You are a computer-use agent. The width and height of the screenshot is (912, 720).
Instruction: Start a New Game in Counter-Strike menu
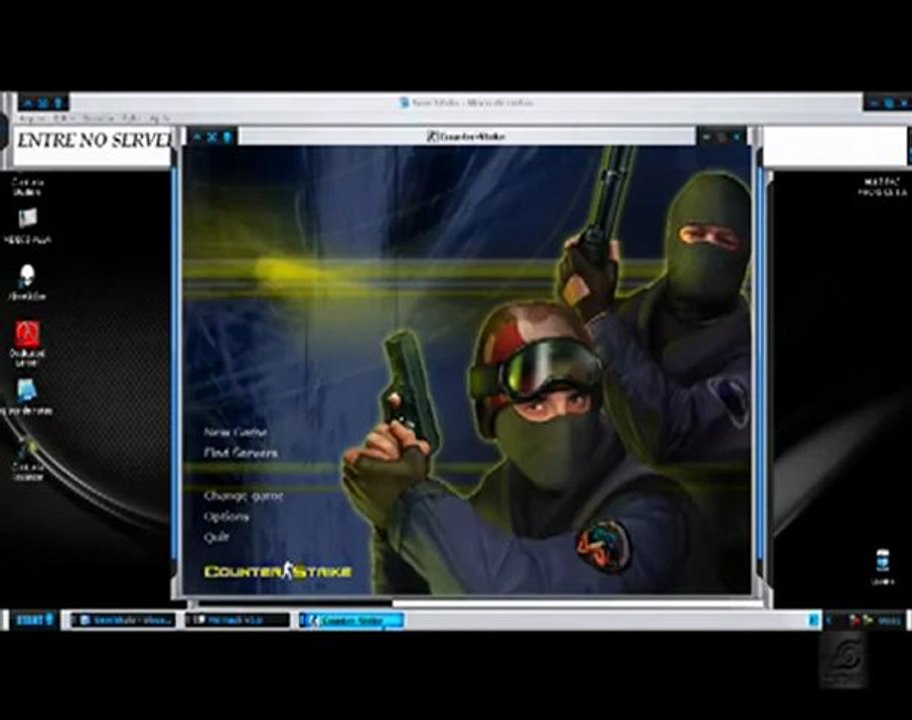pos(235,432)
